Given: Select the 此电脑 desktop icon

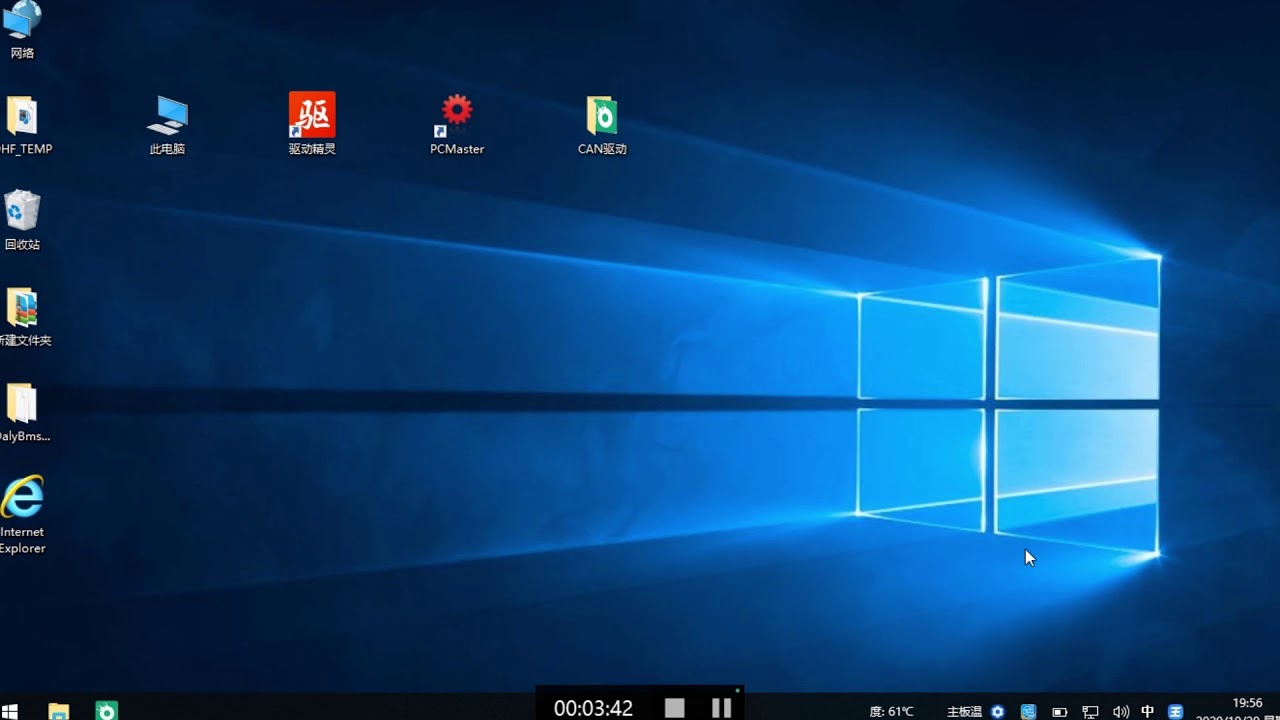Looking at the screenshot, I should pos(167,124).
